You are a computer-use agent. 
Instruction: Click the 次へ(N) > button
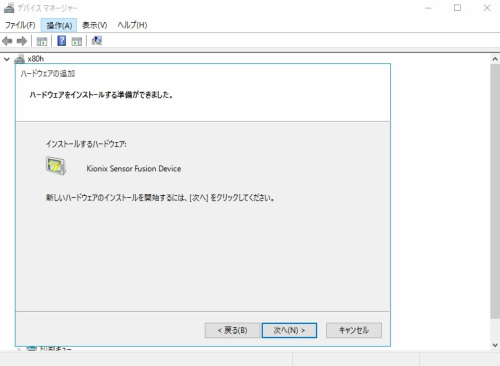[x=289, y=330]
